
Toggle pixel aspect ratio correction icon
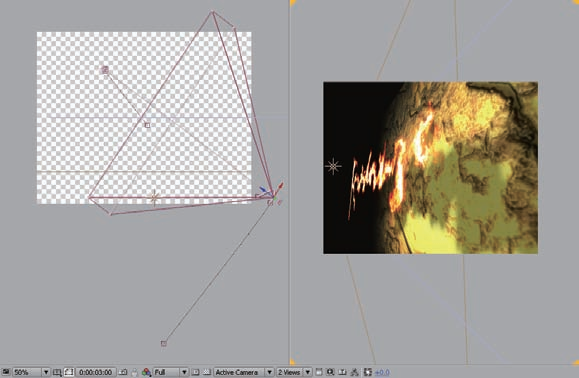319,372
